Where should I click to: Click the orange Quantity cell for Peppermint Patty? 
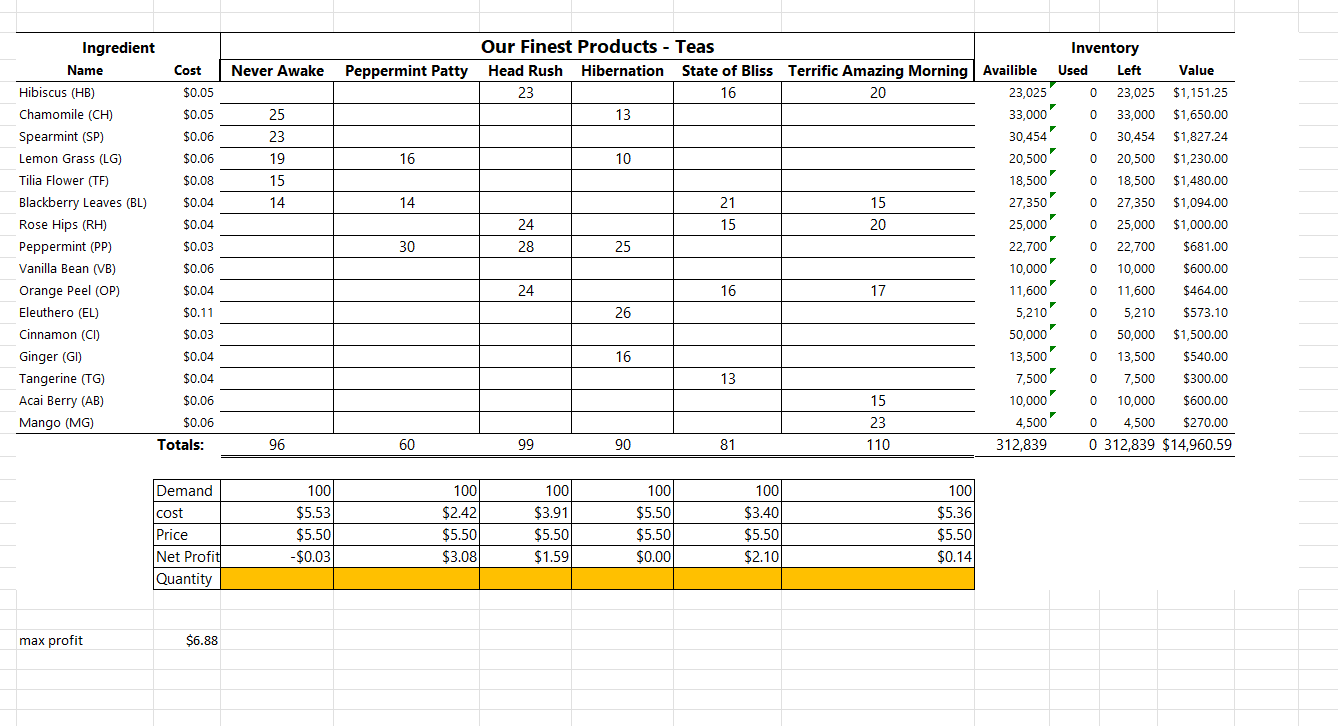[407, 579]
